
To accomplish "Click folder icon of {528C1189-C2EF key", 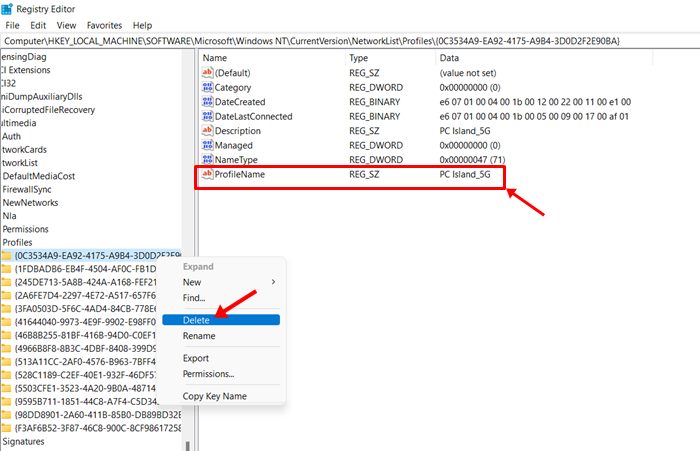I will coord(6,375).
